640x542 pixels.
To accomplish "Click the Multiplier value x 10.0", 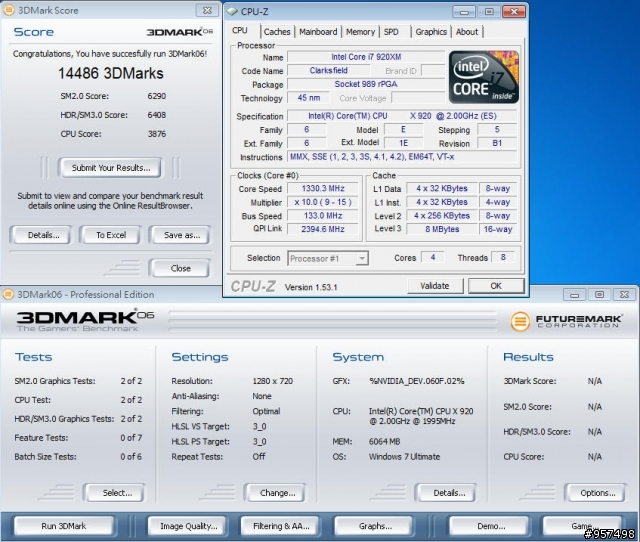I will tap(323, 202).
